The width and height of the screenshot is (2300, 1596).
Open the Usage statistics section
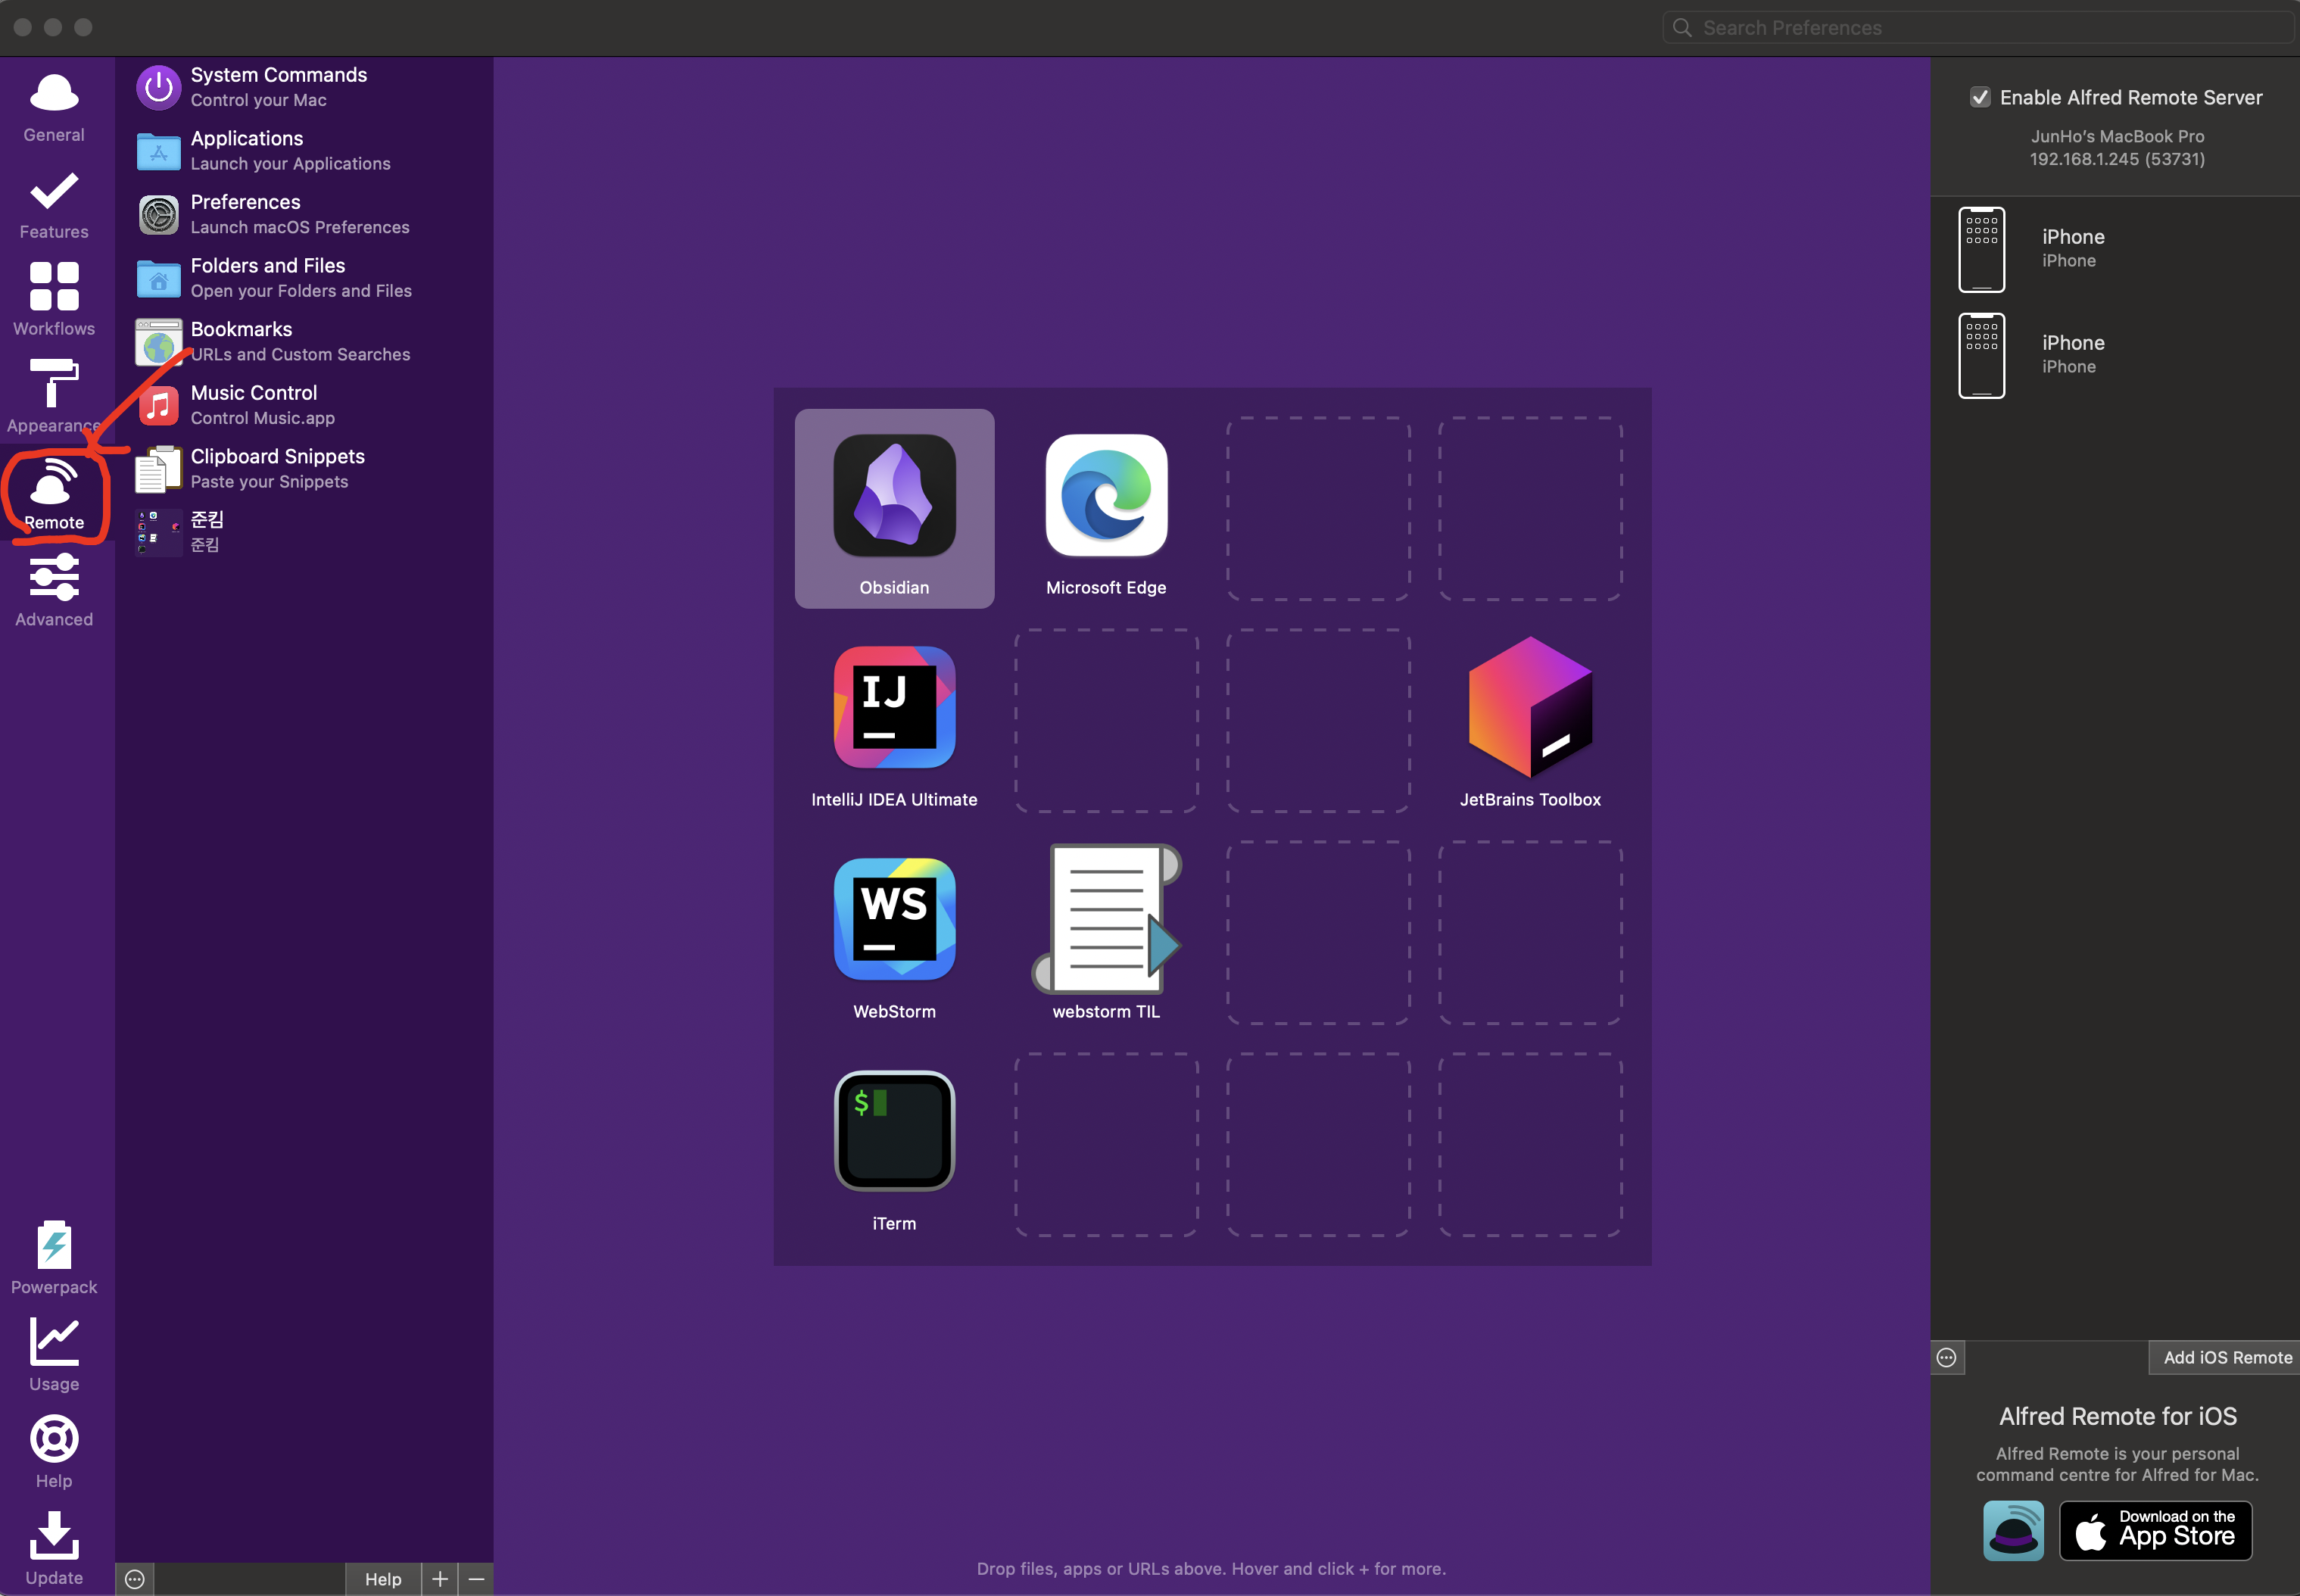(54, 1354)
